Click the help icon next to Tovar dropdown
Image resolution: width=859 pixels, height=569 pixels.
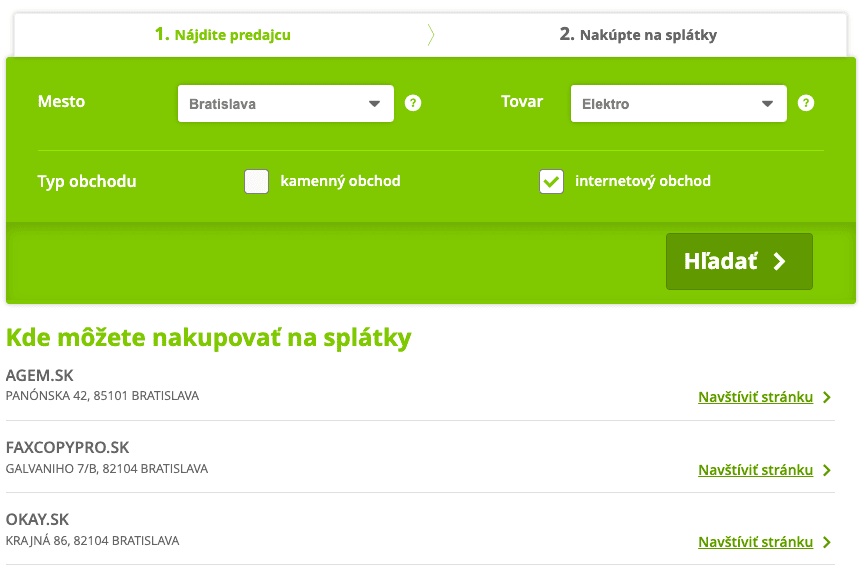[806, 103]
